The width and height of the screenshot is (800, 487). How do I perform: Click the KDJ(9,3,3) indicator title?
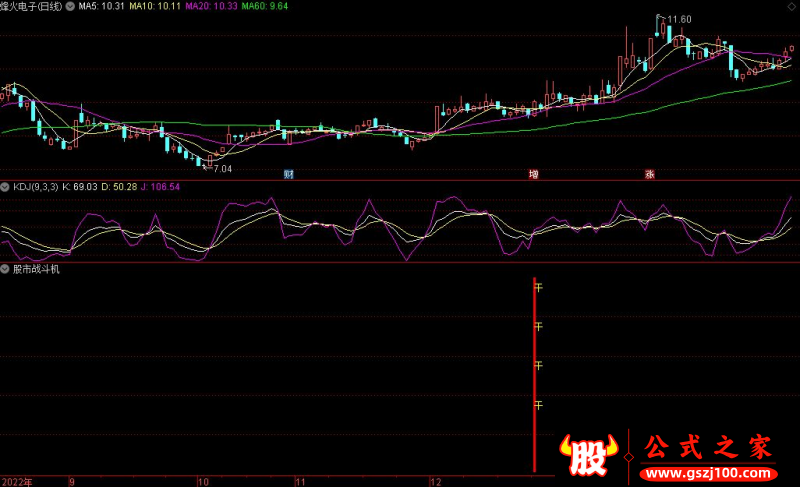(x=35, y=187)
